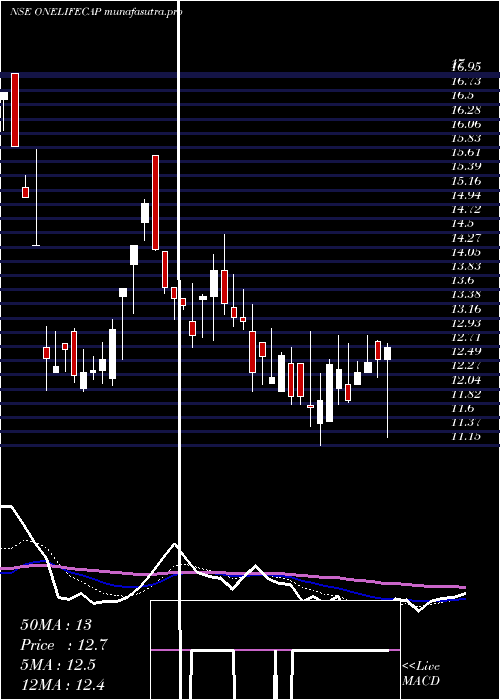Select the 13.16 axis label
500x700 pixels.
[x=466, y=308]
